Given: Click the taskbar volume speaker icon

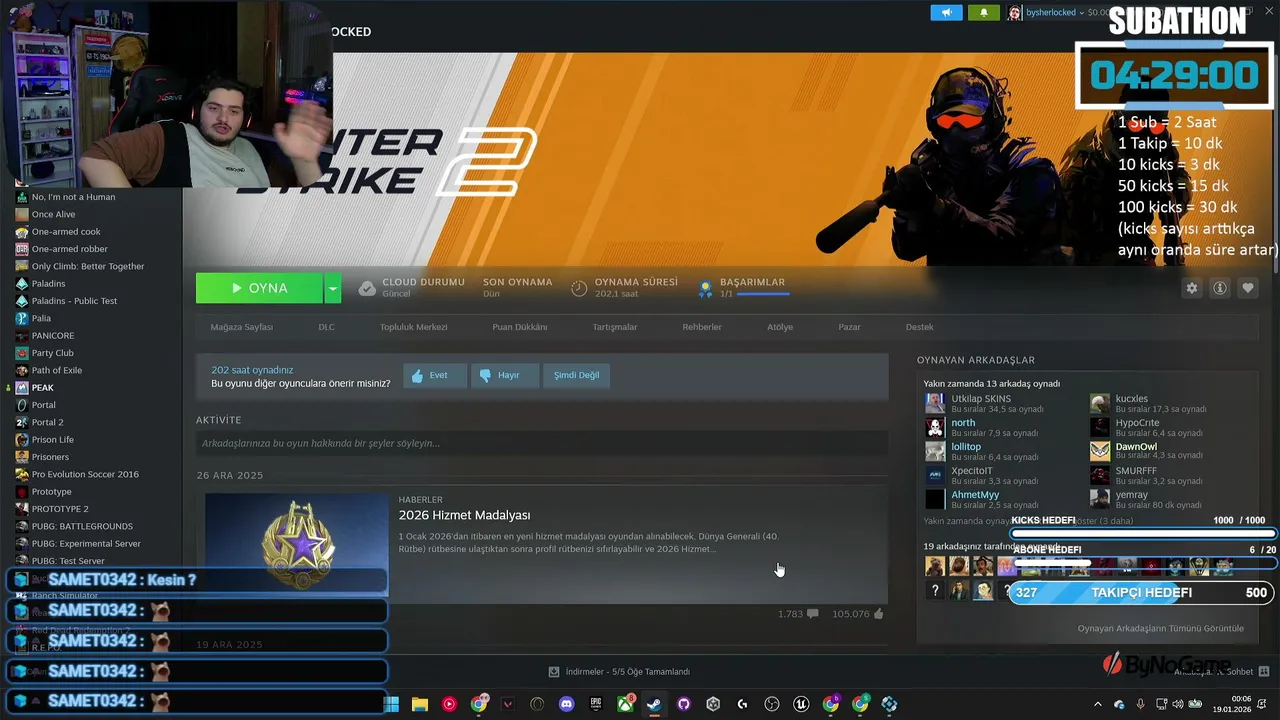Looking at the screenshot, I should point(1179,704).
